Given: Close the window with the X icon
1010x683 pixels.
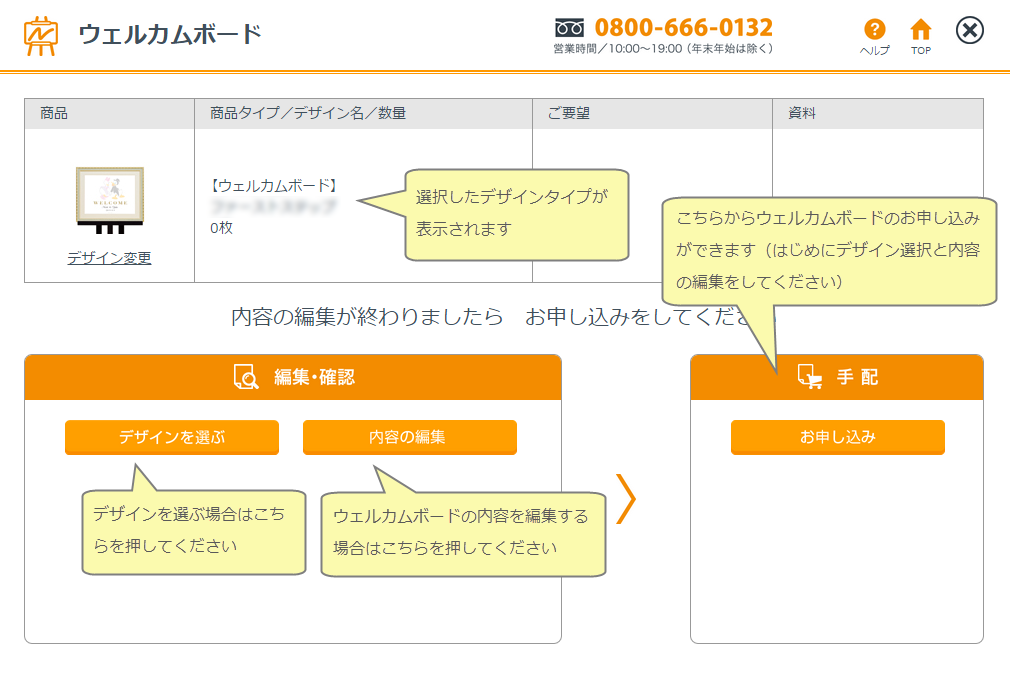Looking at the screenshot, I should point(969,31).
